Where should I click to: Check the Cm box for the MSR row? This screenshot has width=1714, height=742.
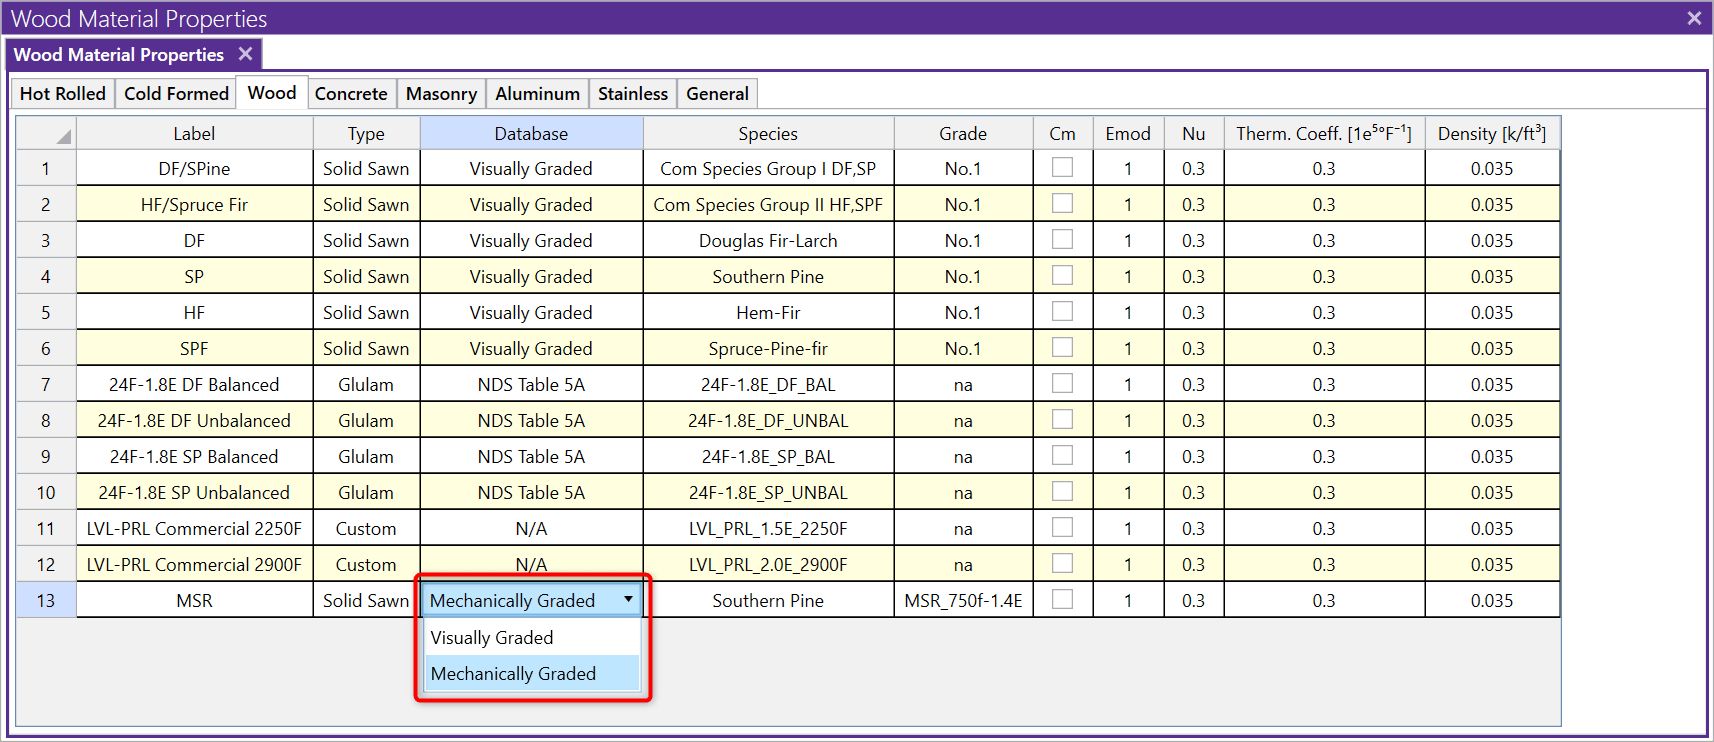click(1062, 600)
